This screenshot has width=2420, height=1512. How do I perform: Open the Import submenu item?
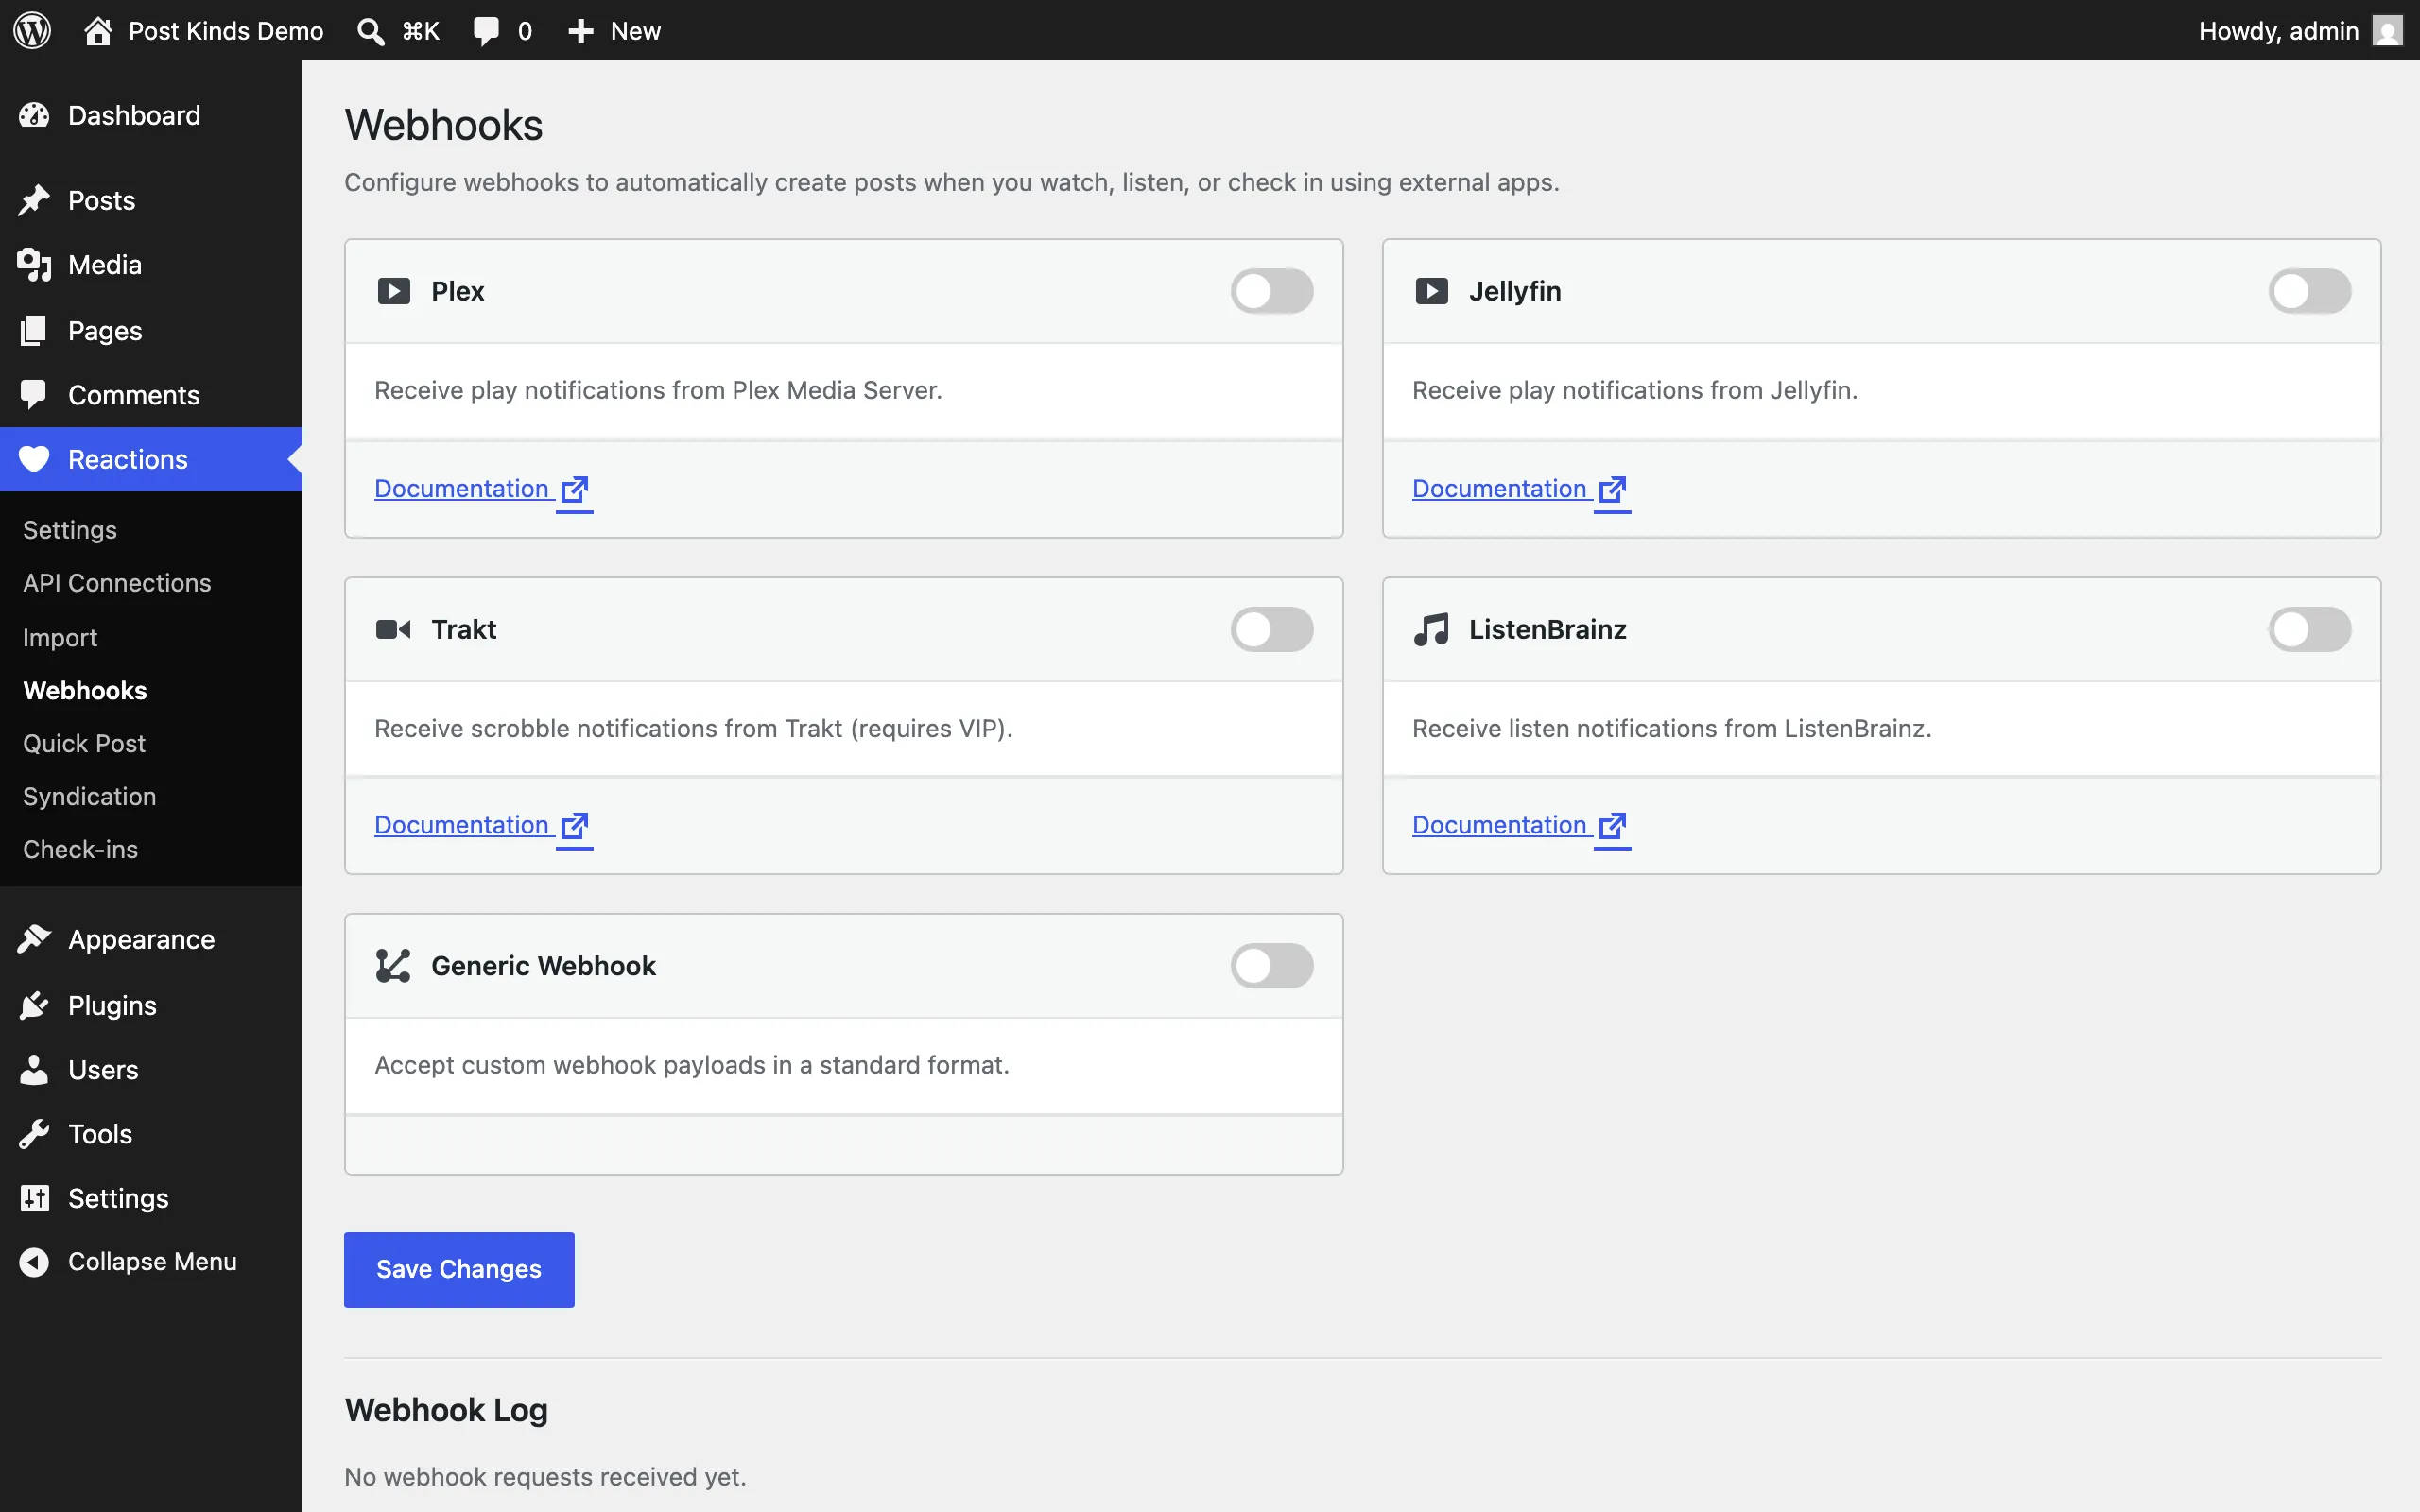click(x=60, y=637)
